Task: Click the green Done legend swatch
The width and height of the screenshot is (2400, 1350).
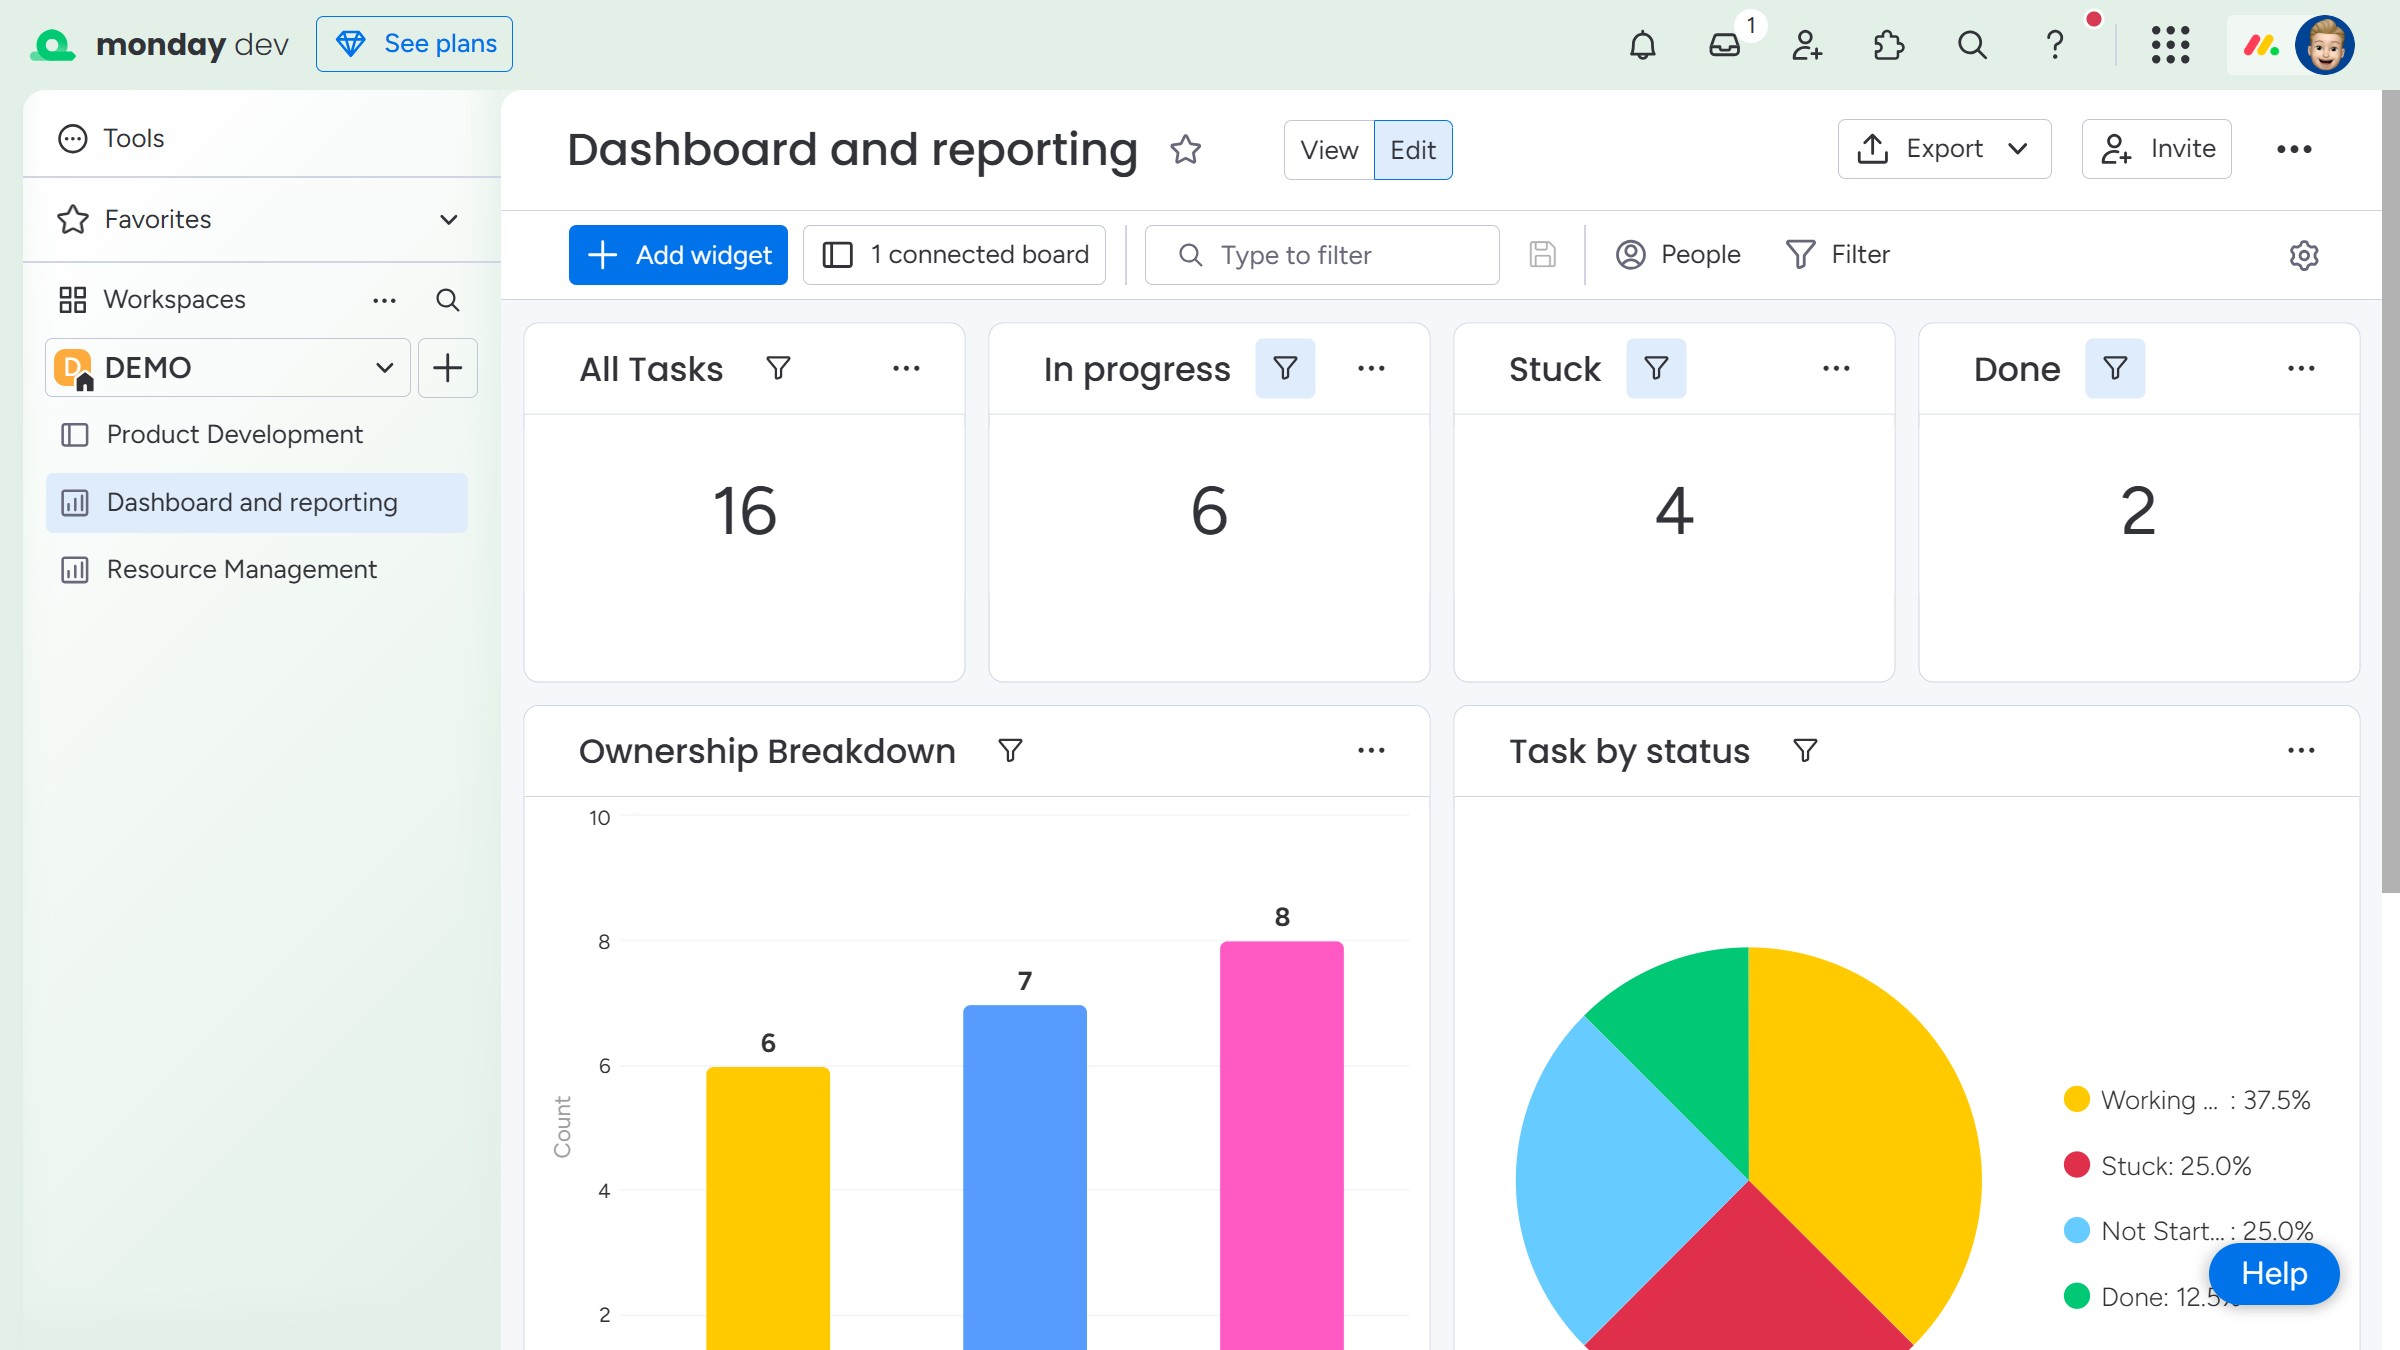Action: [2077, 1296]
